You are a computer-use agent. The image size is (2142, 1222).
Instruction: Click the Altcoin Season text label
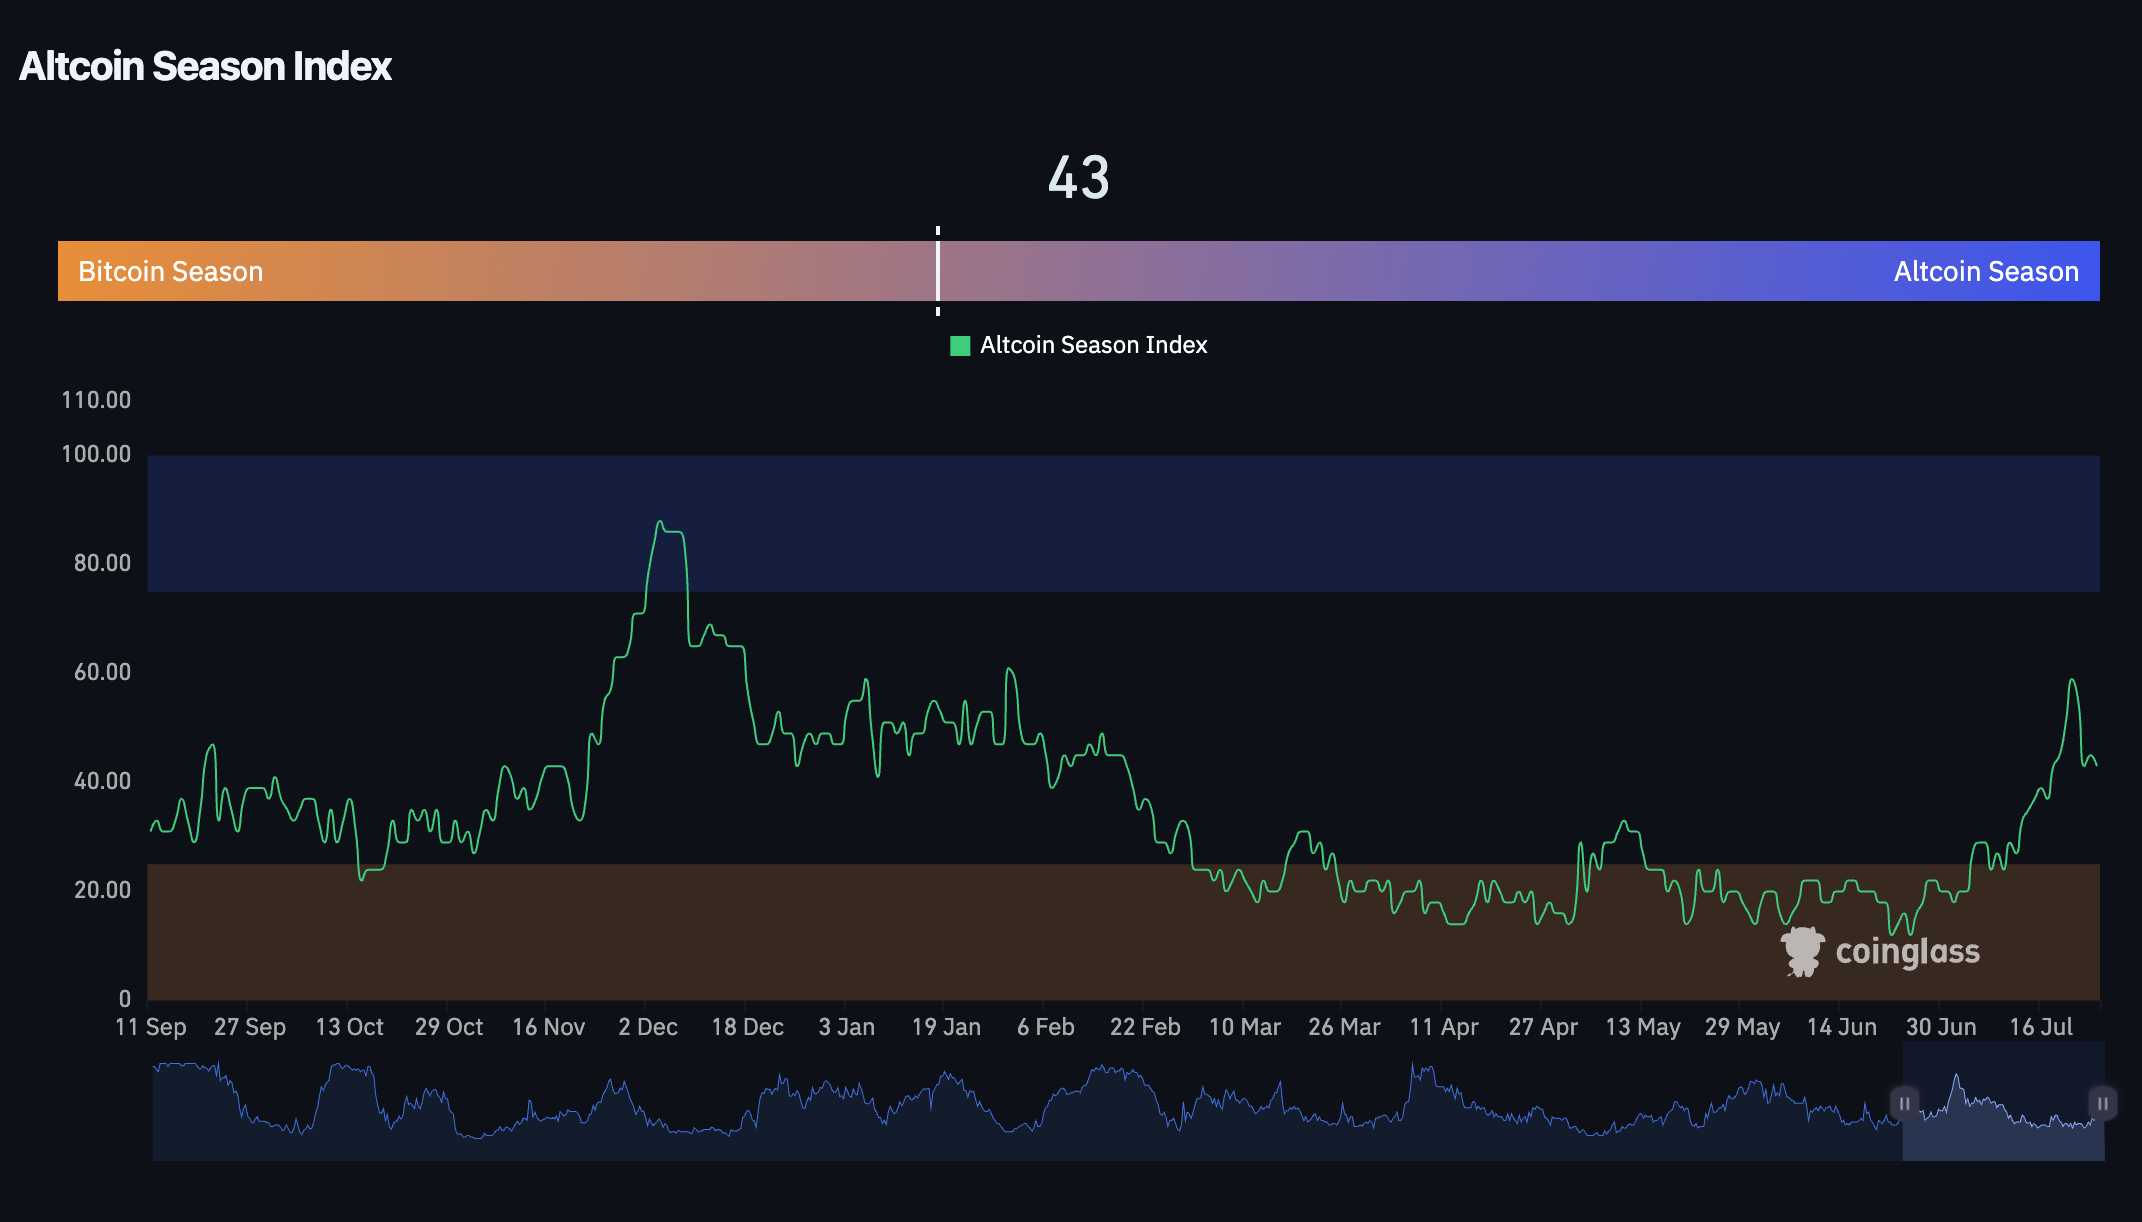point(1987,270)
